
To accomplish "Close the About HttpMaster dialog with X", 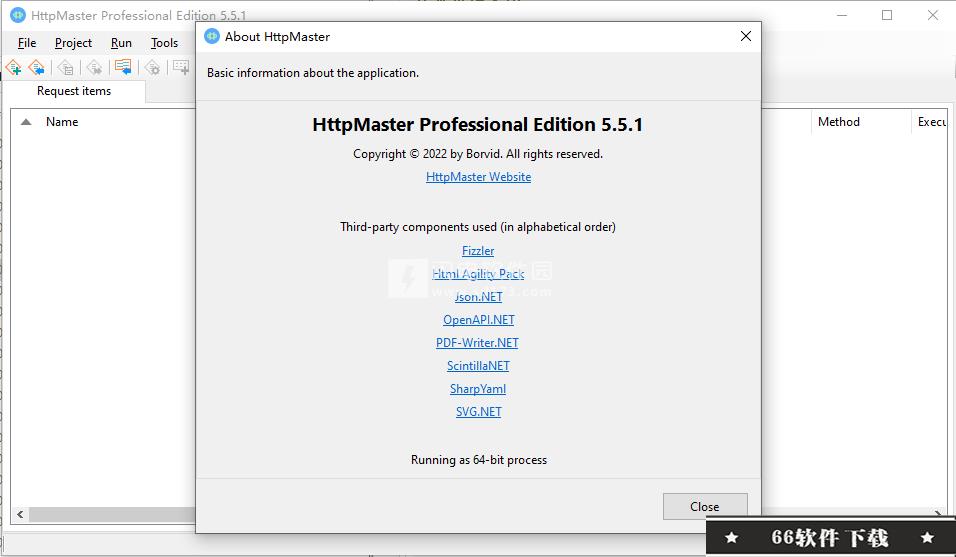I will pos(746,37).
